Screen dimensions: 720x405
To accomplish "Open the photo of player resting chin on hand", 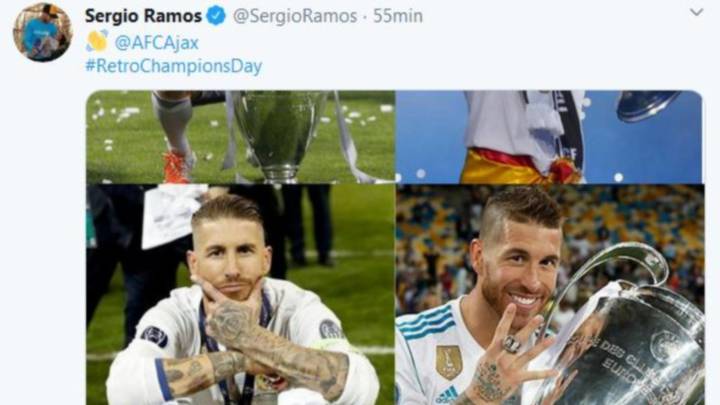I will (x=241, y=295).
